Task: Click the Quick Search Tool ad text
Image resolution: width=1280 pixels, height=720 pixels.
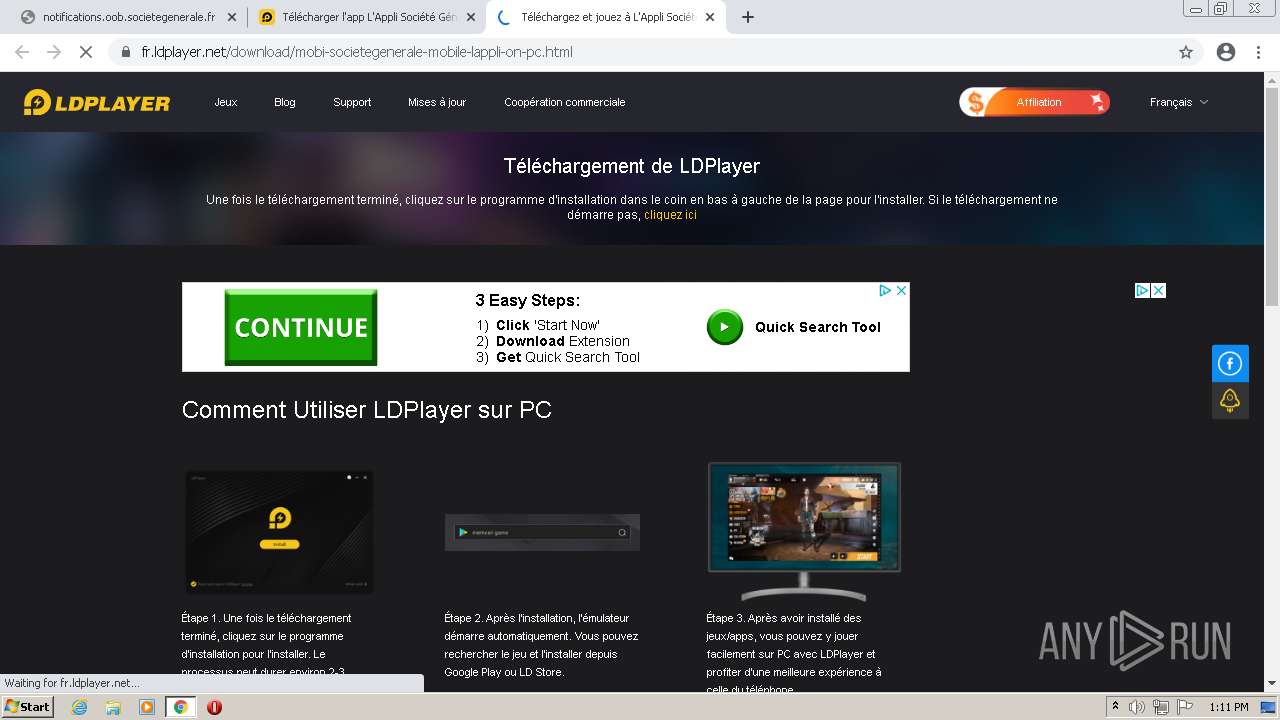Action: tap(818, 327)
